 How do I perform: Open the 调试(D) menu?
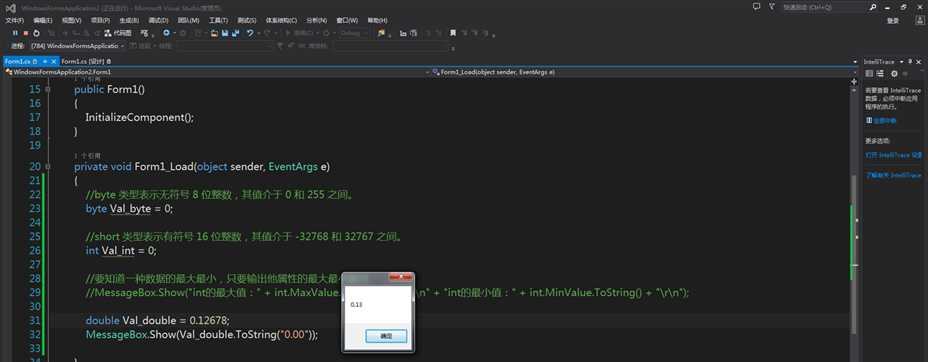(x=159, y=20)
